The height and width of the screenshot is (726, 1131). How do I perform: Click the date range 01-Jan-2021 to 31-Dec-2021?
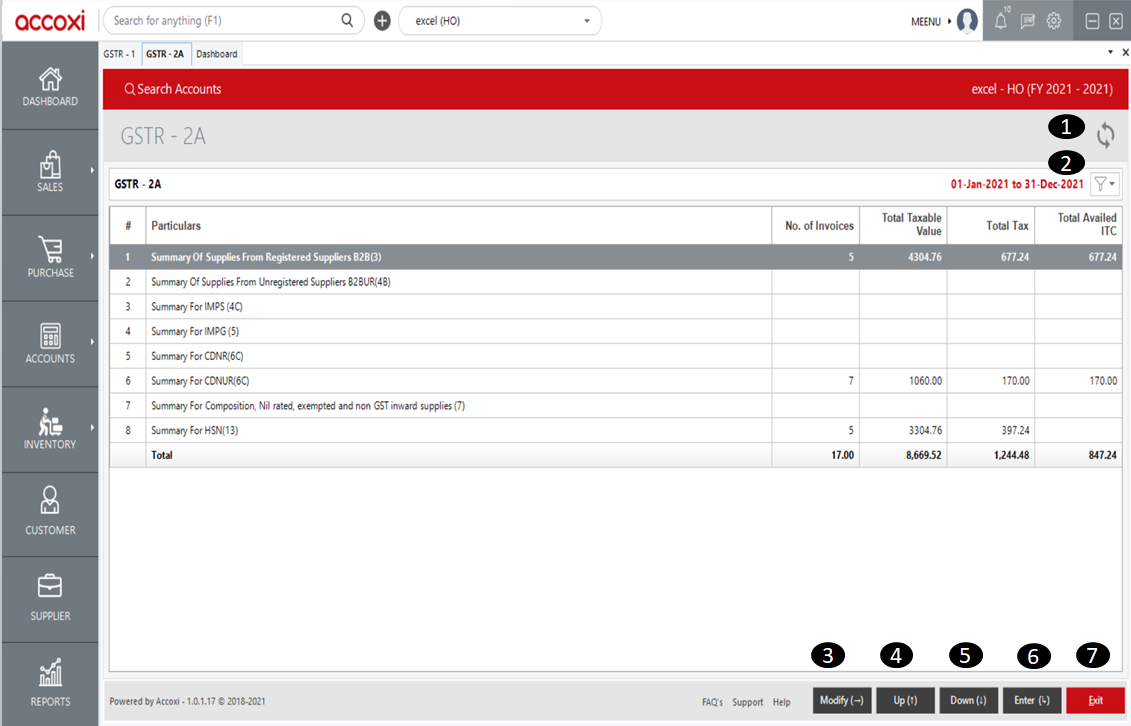(1017, 184)
